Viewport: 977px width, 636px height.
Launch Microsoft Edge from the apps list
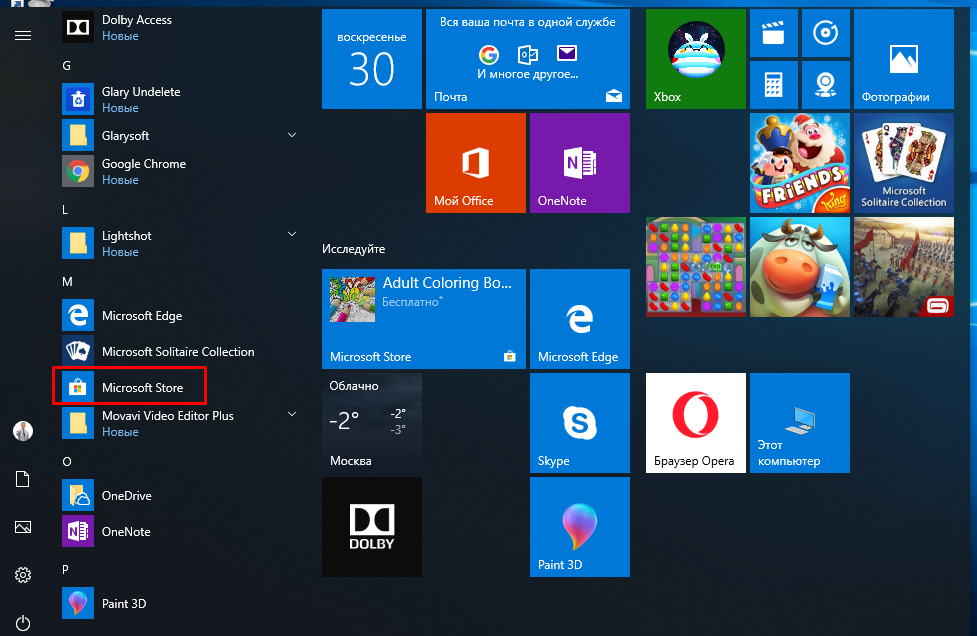point(144,315)
